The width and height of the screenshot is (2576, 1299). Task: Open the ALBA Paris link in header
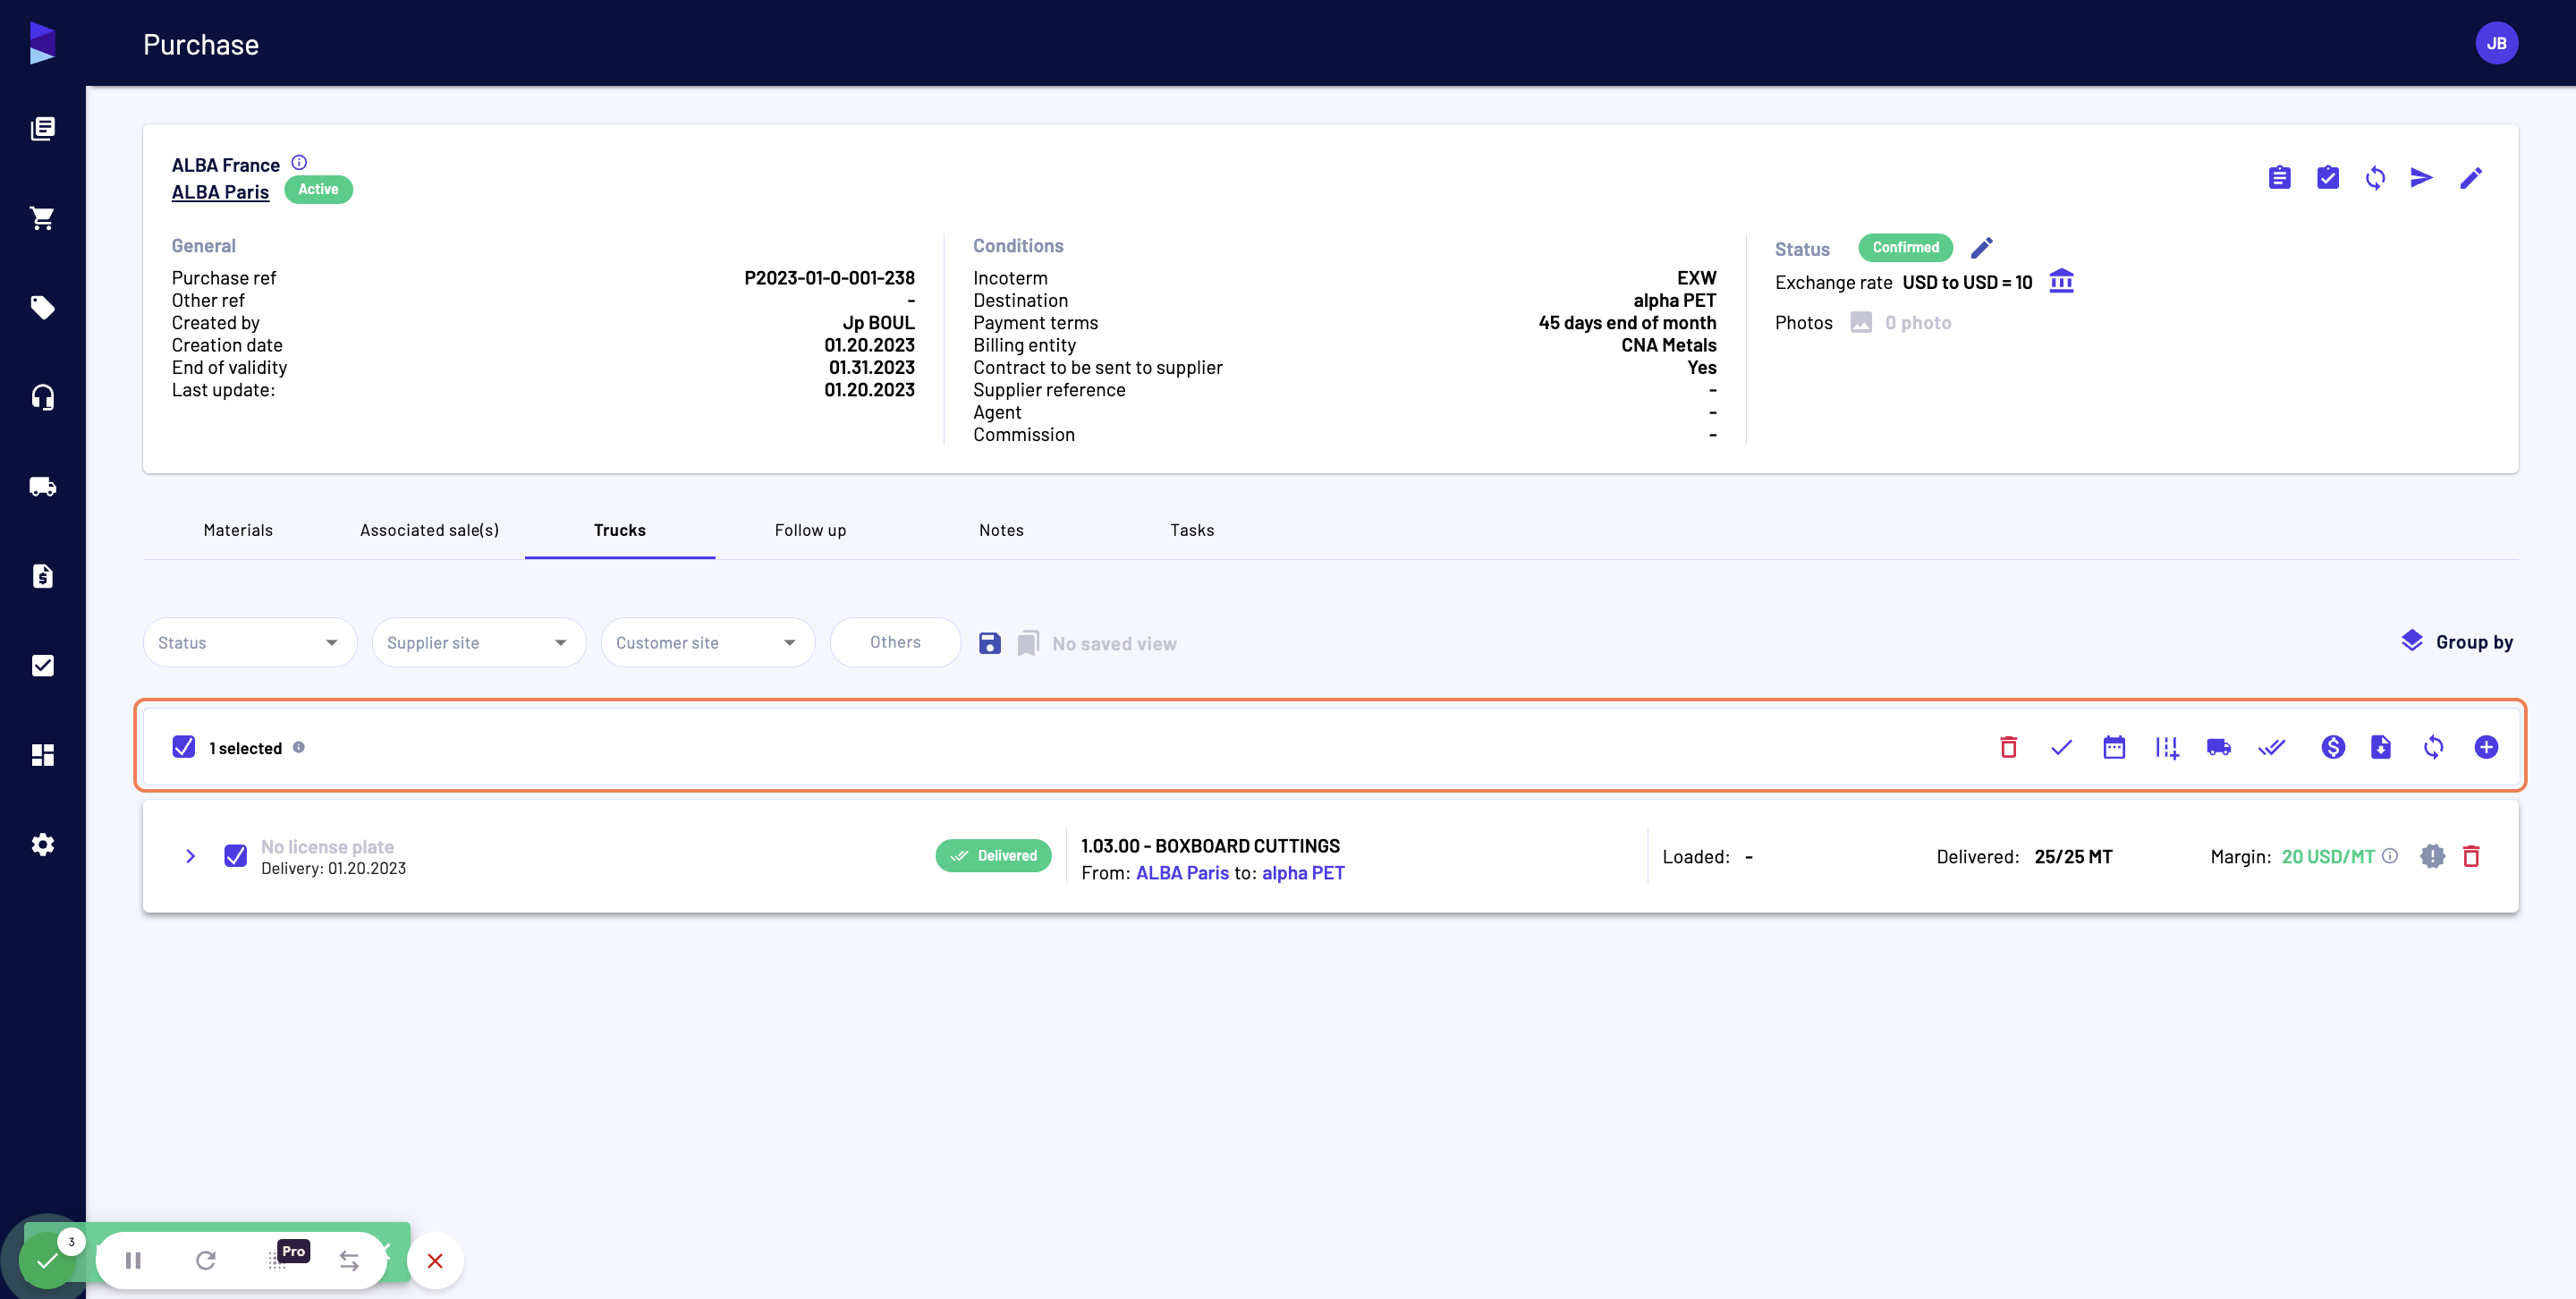coord(220,192)
